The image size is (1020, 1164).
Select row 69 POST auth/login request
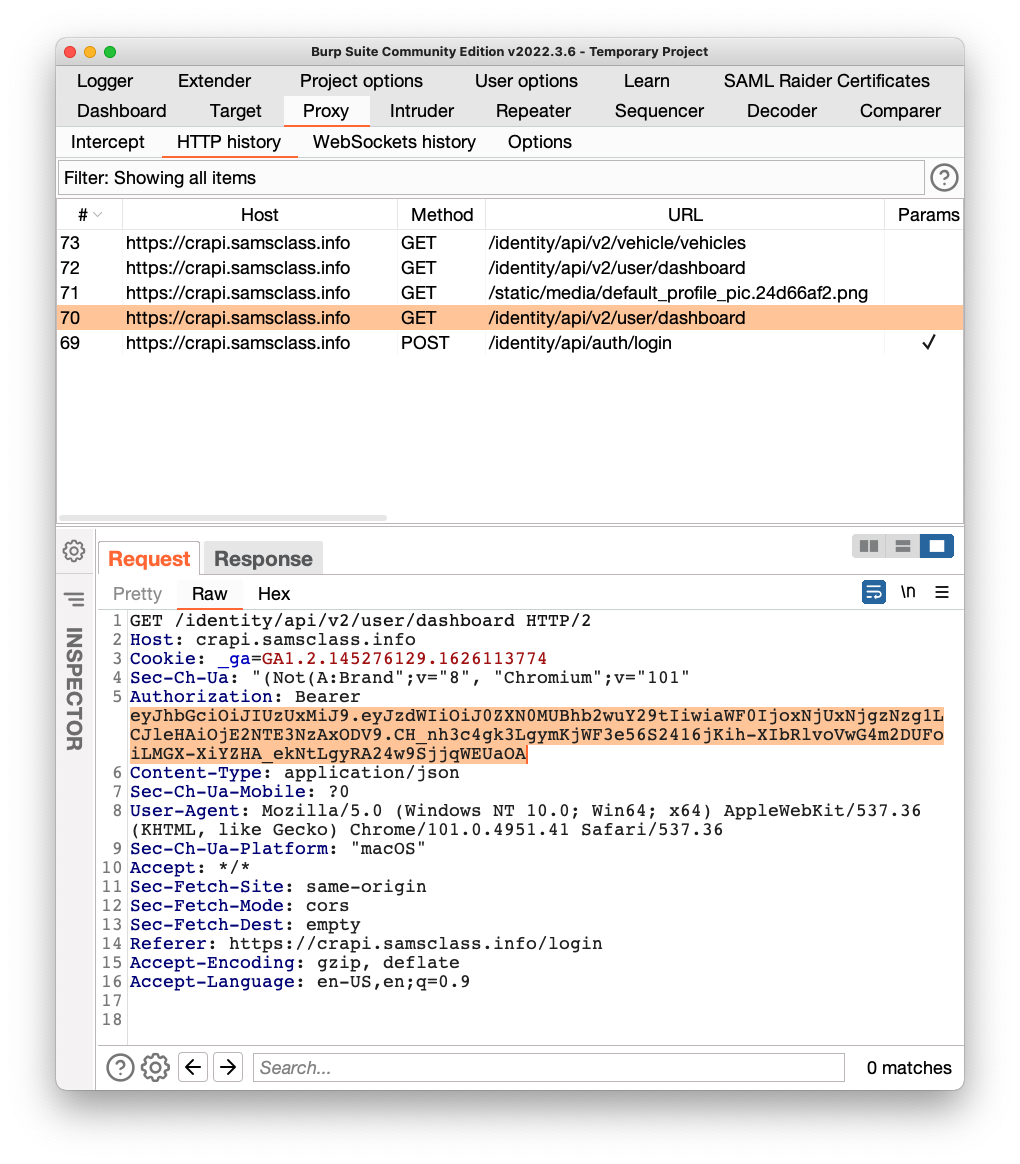510,343
